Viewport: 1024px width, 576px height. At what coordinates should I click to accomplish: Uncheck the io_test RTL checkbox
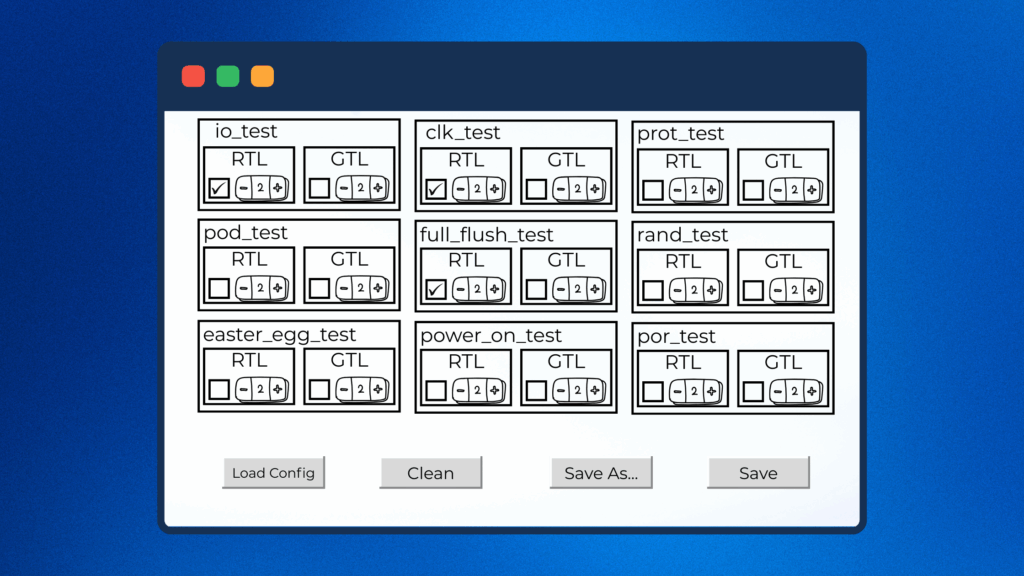pos(219,188)
